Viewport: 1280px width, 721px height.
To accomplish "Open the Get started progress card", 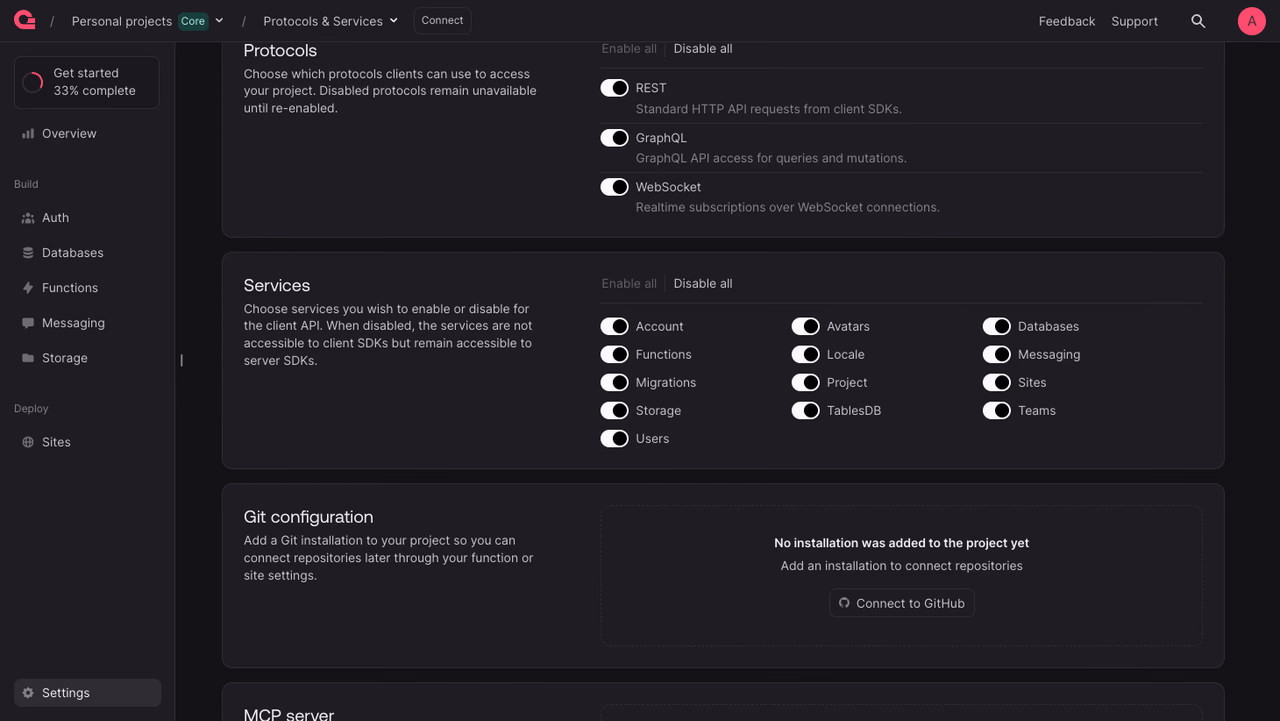I will [x=87, y=82].
